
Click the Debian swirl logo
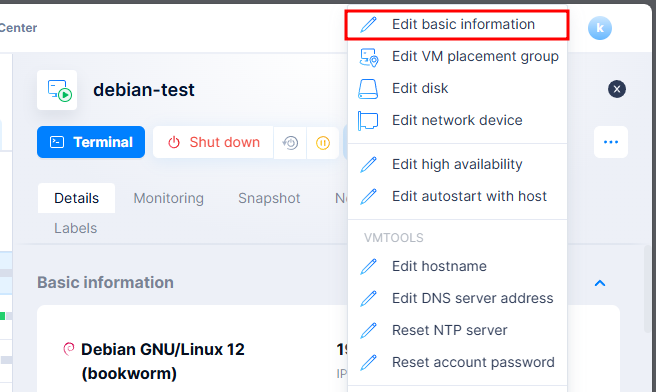[x=69, y=348]
